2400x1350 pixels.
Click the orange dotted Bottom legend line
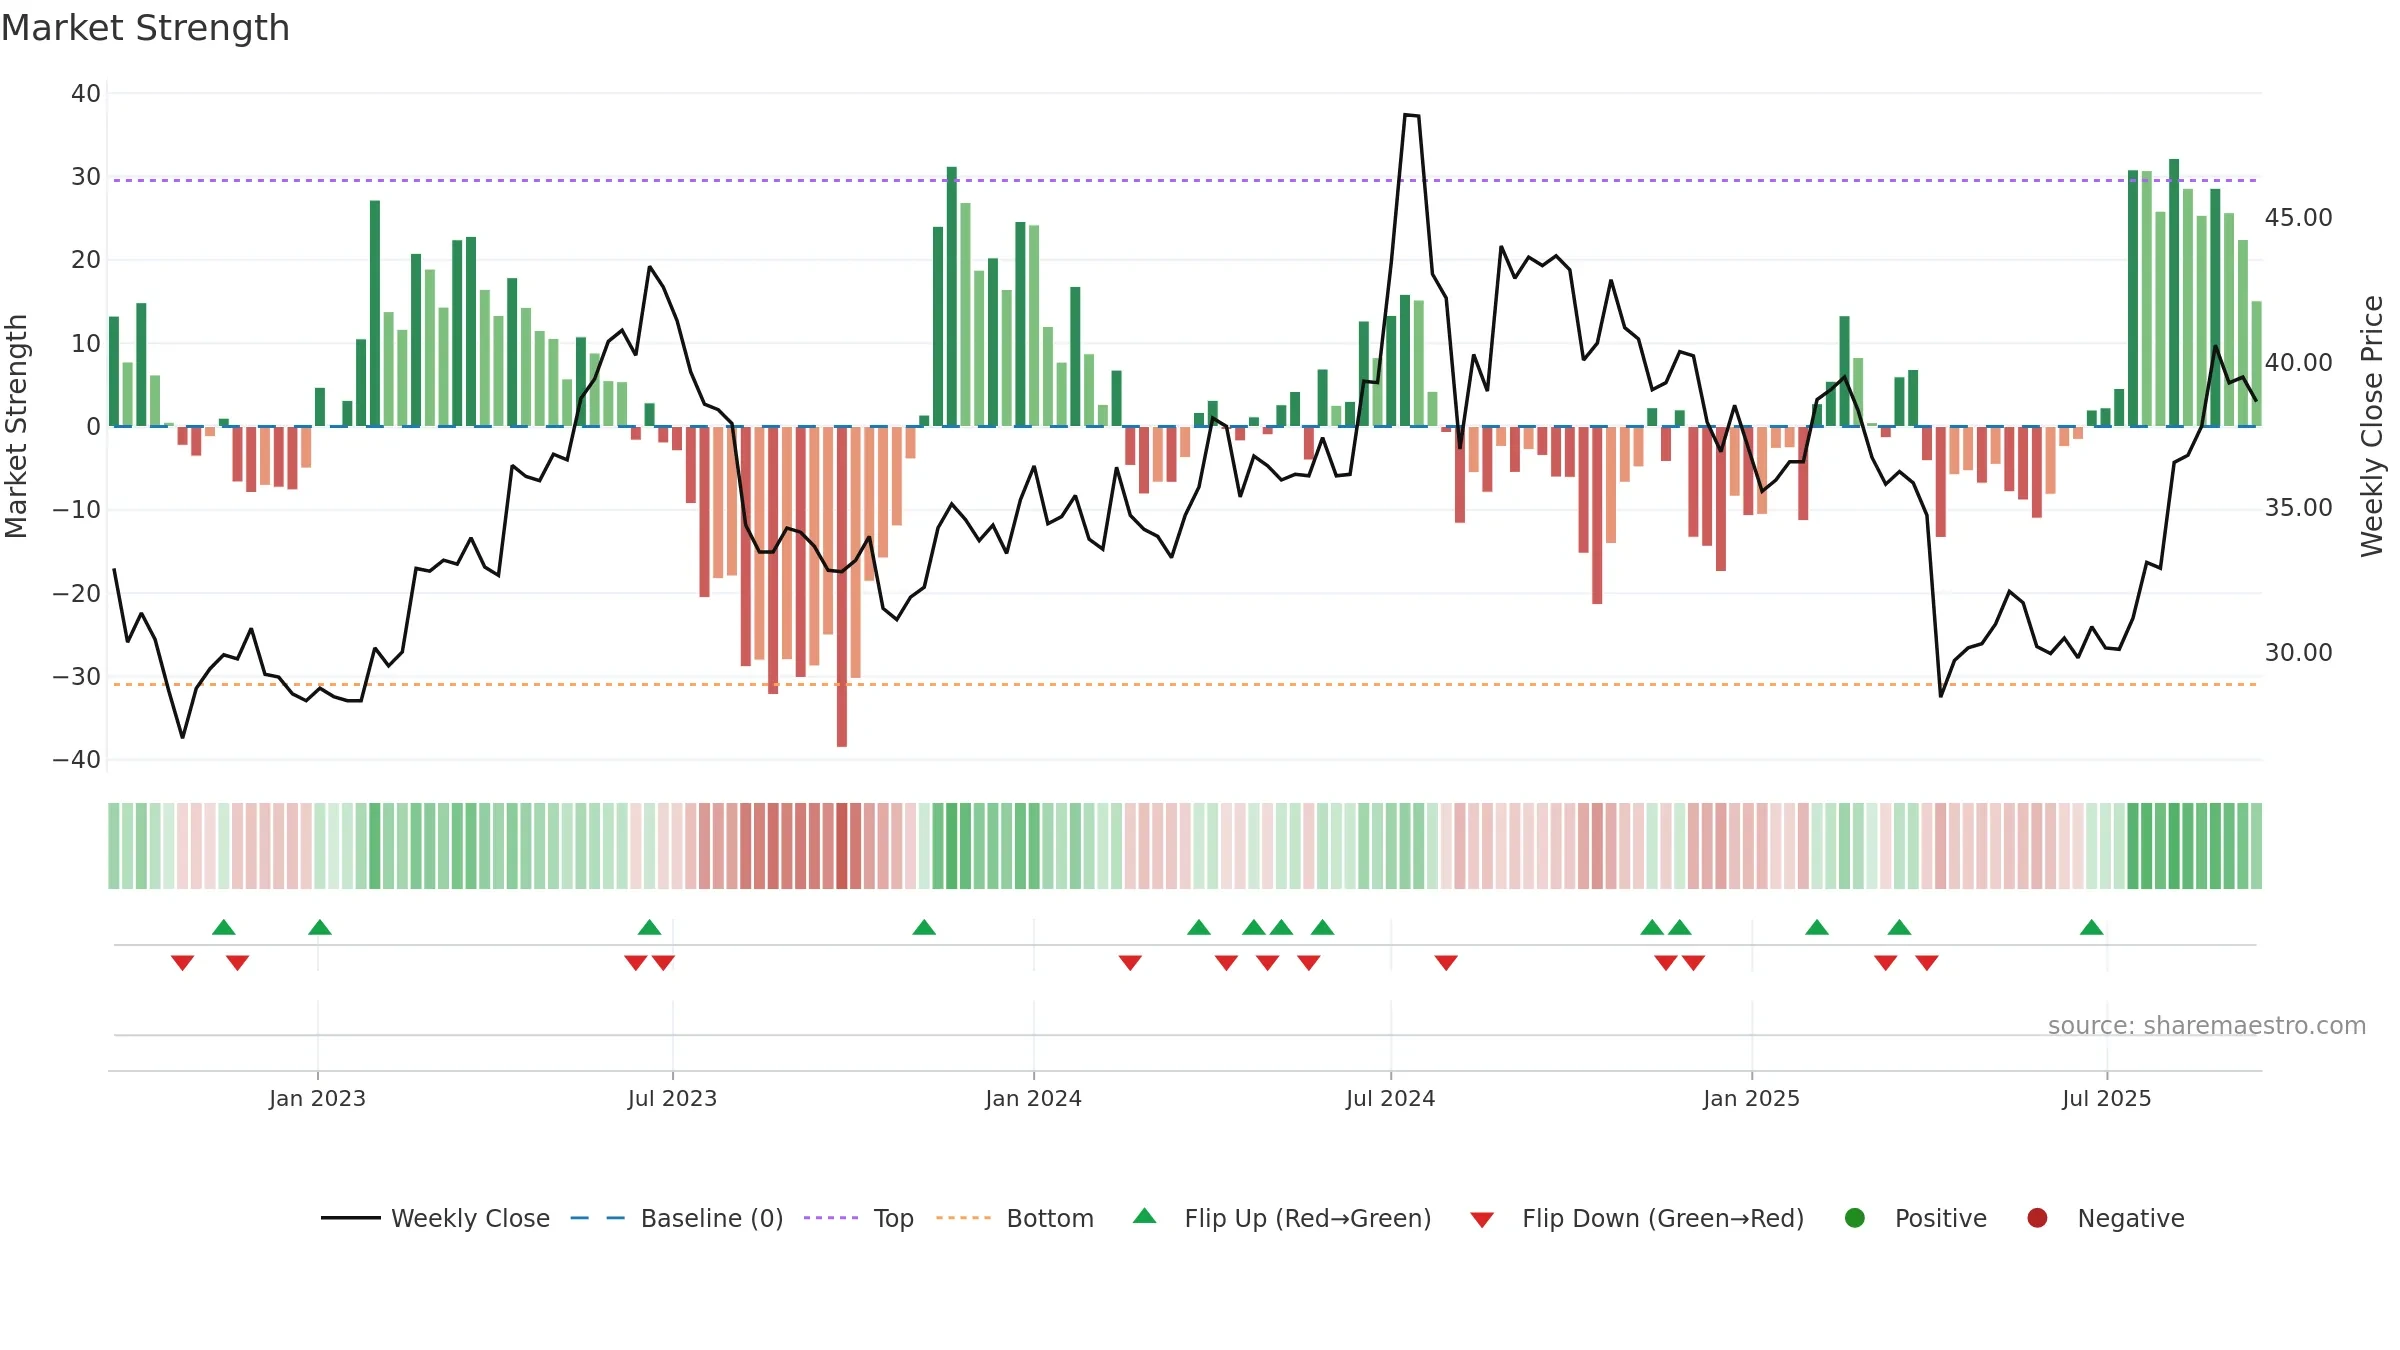(964, 1218)
